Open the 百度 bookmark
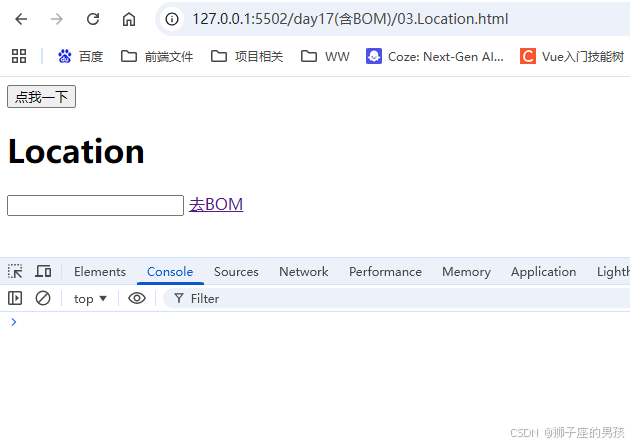630x444 pixels. click(80, 57)
